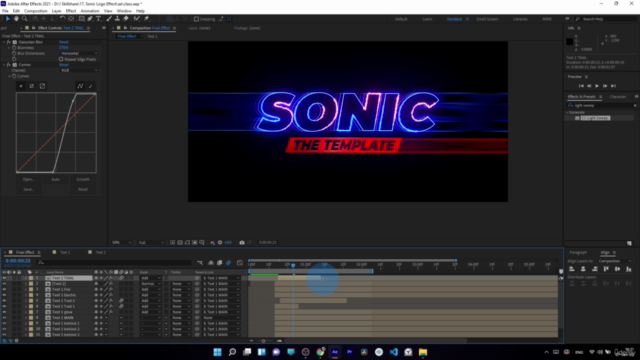Reset the Gaussian Blur effect
The height and width of the screenshot is (360, 640).
coord(64,42)
